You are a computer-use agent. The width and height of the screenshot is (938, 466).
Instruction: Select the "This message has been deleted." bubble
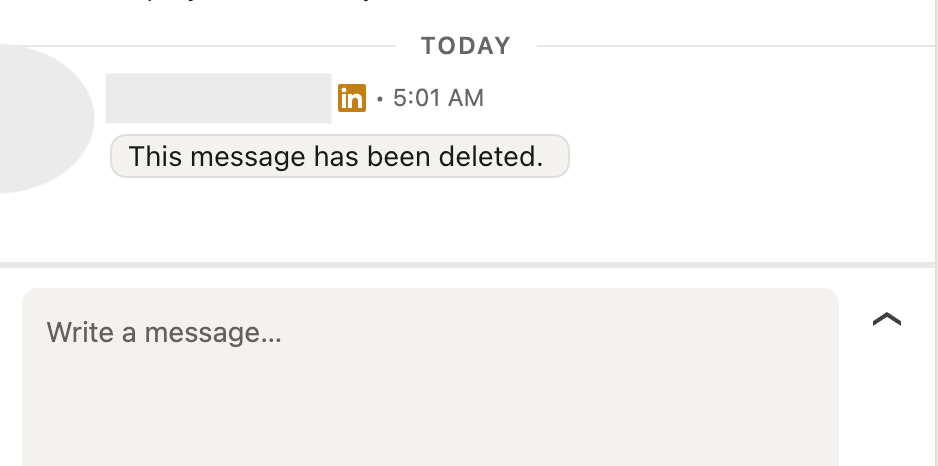click(x=339, y=157)
